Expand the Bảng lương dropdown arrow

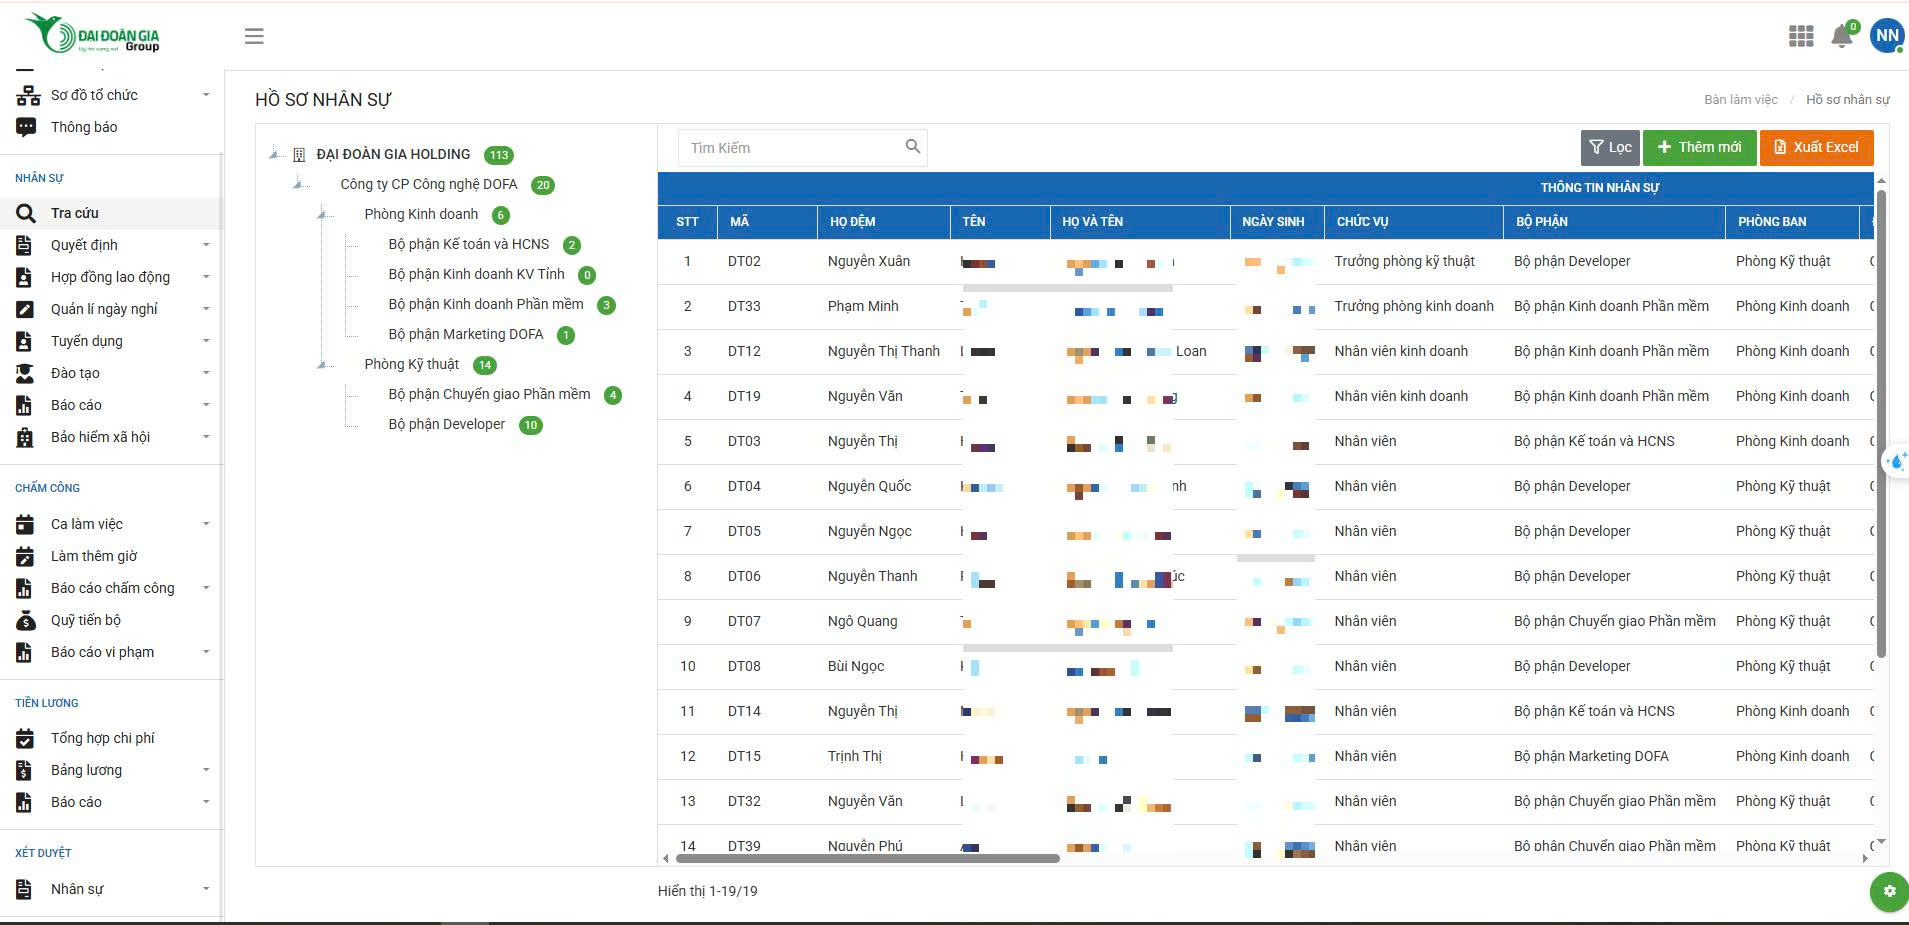[x=206, y=770]
